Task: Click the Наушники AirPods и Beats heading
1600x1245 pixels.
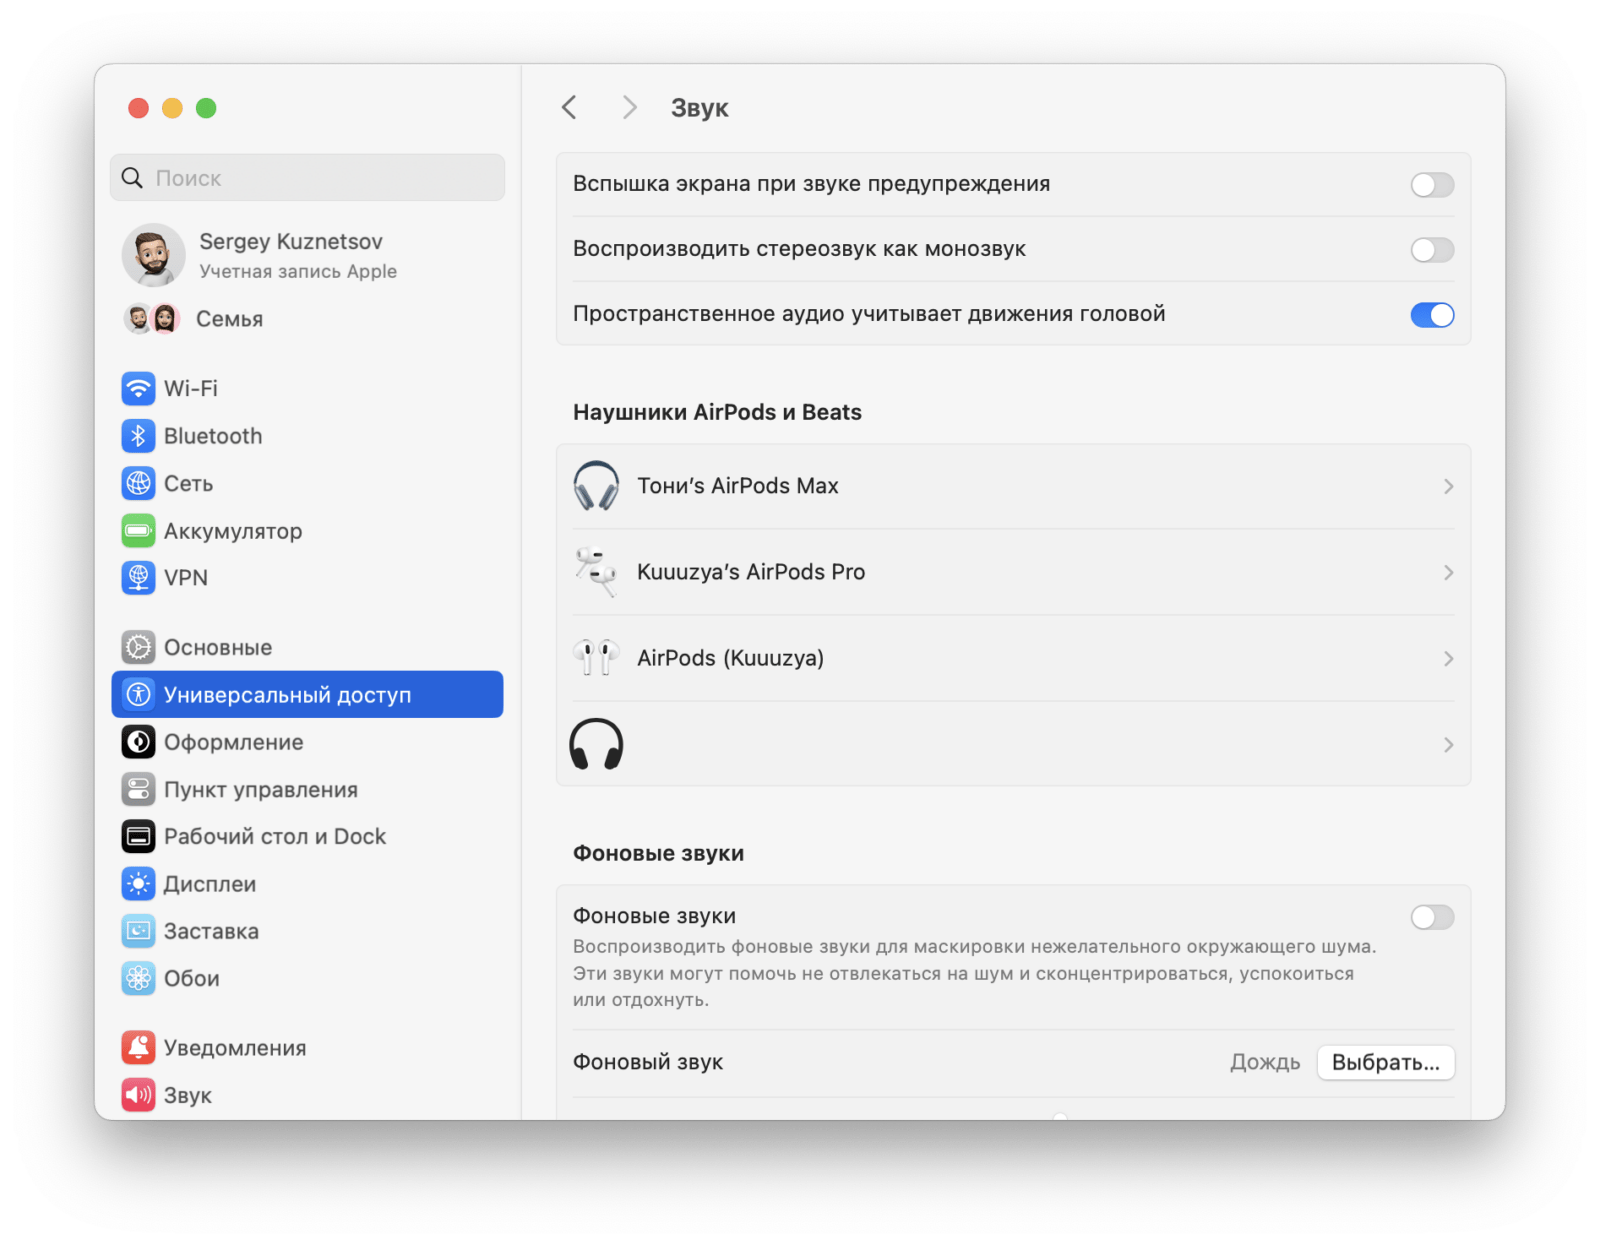Action: pyautogui.click(x=717, y=412)
